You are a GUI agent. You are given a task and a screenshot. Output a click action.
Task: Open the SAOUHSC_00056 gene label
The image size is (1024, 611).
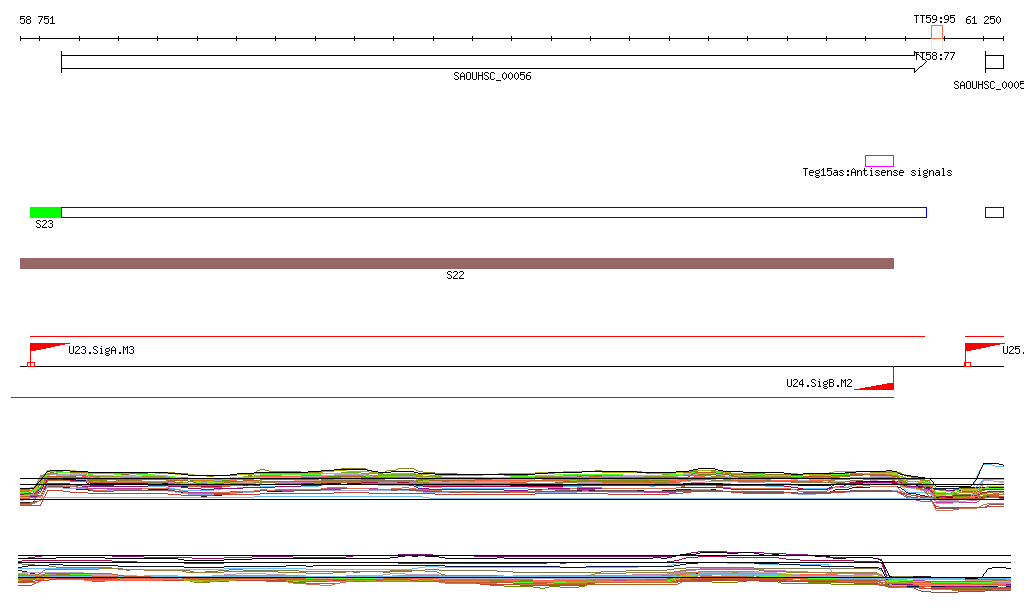pos(492,77)
